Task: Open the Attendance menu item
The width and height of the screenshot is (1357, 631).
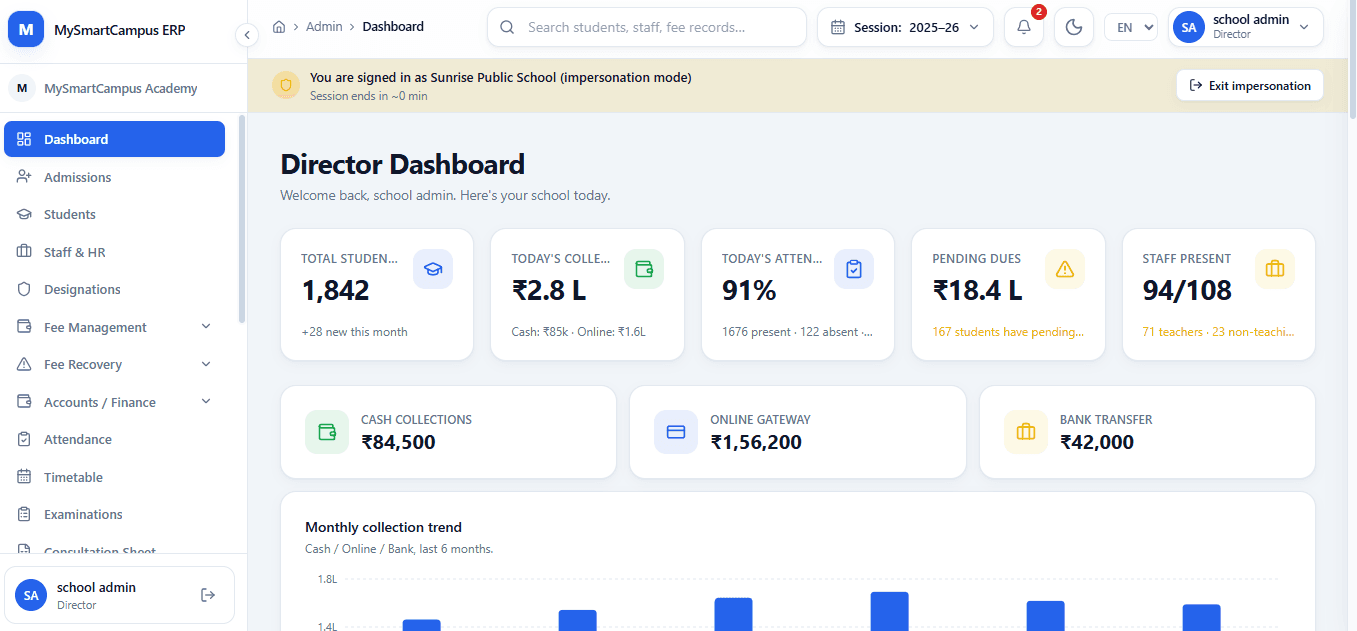Action: pyautogui.click(x=114, y=439)
